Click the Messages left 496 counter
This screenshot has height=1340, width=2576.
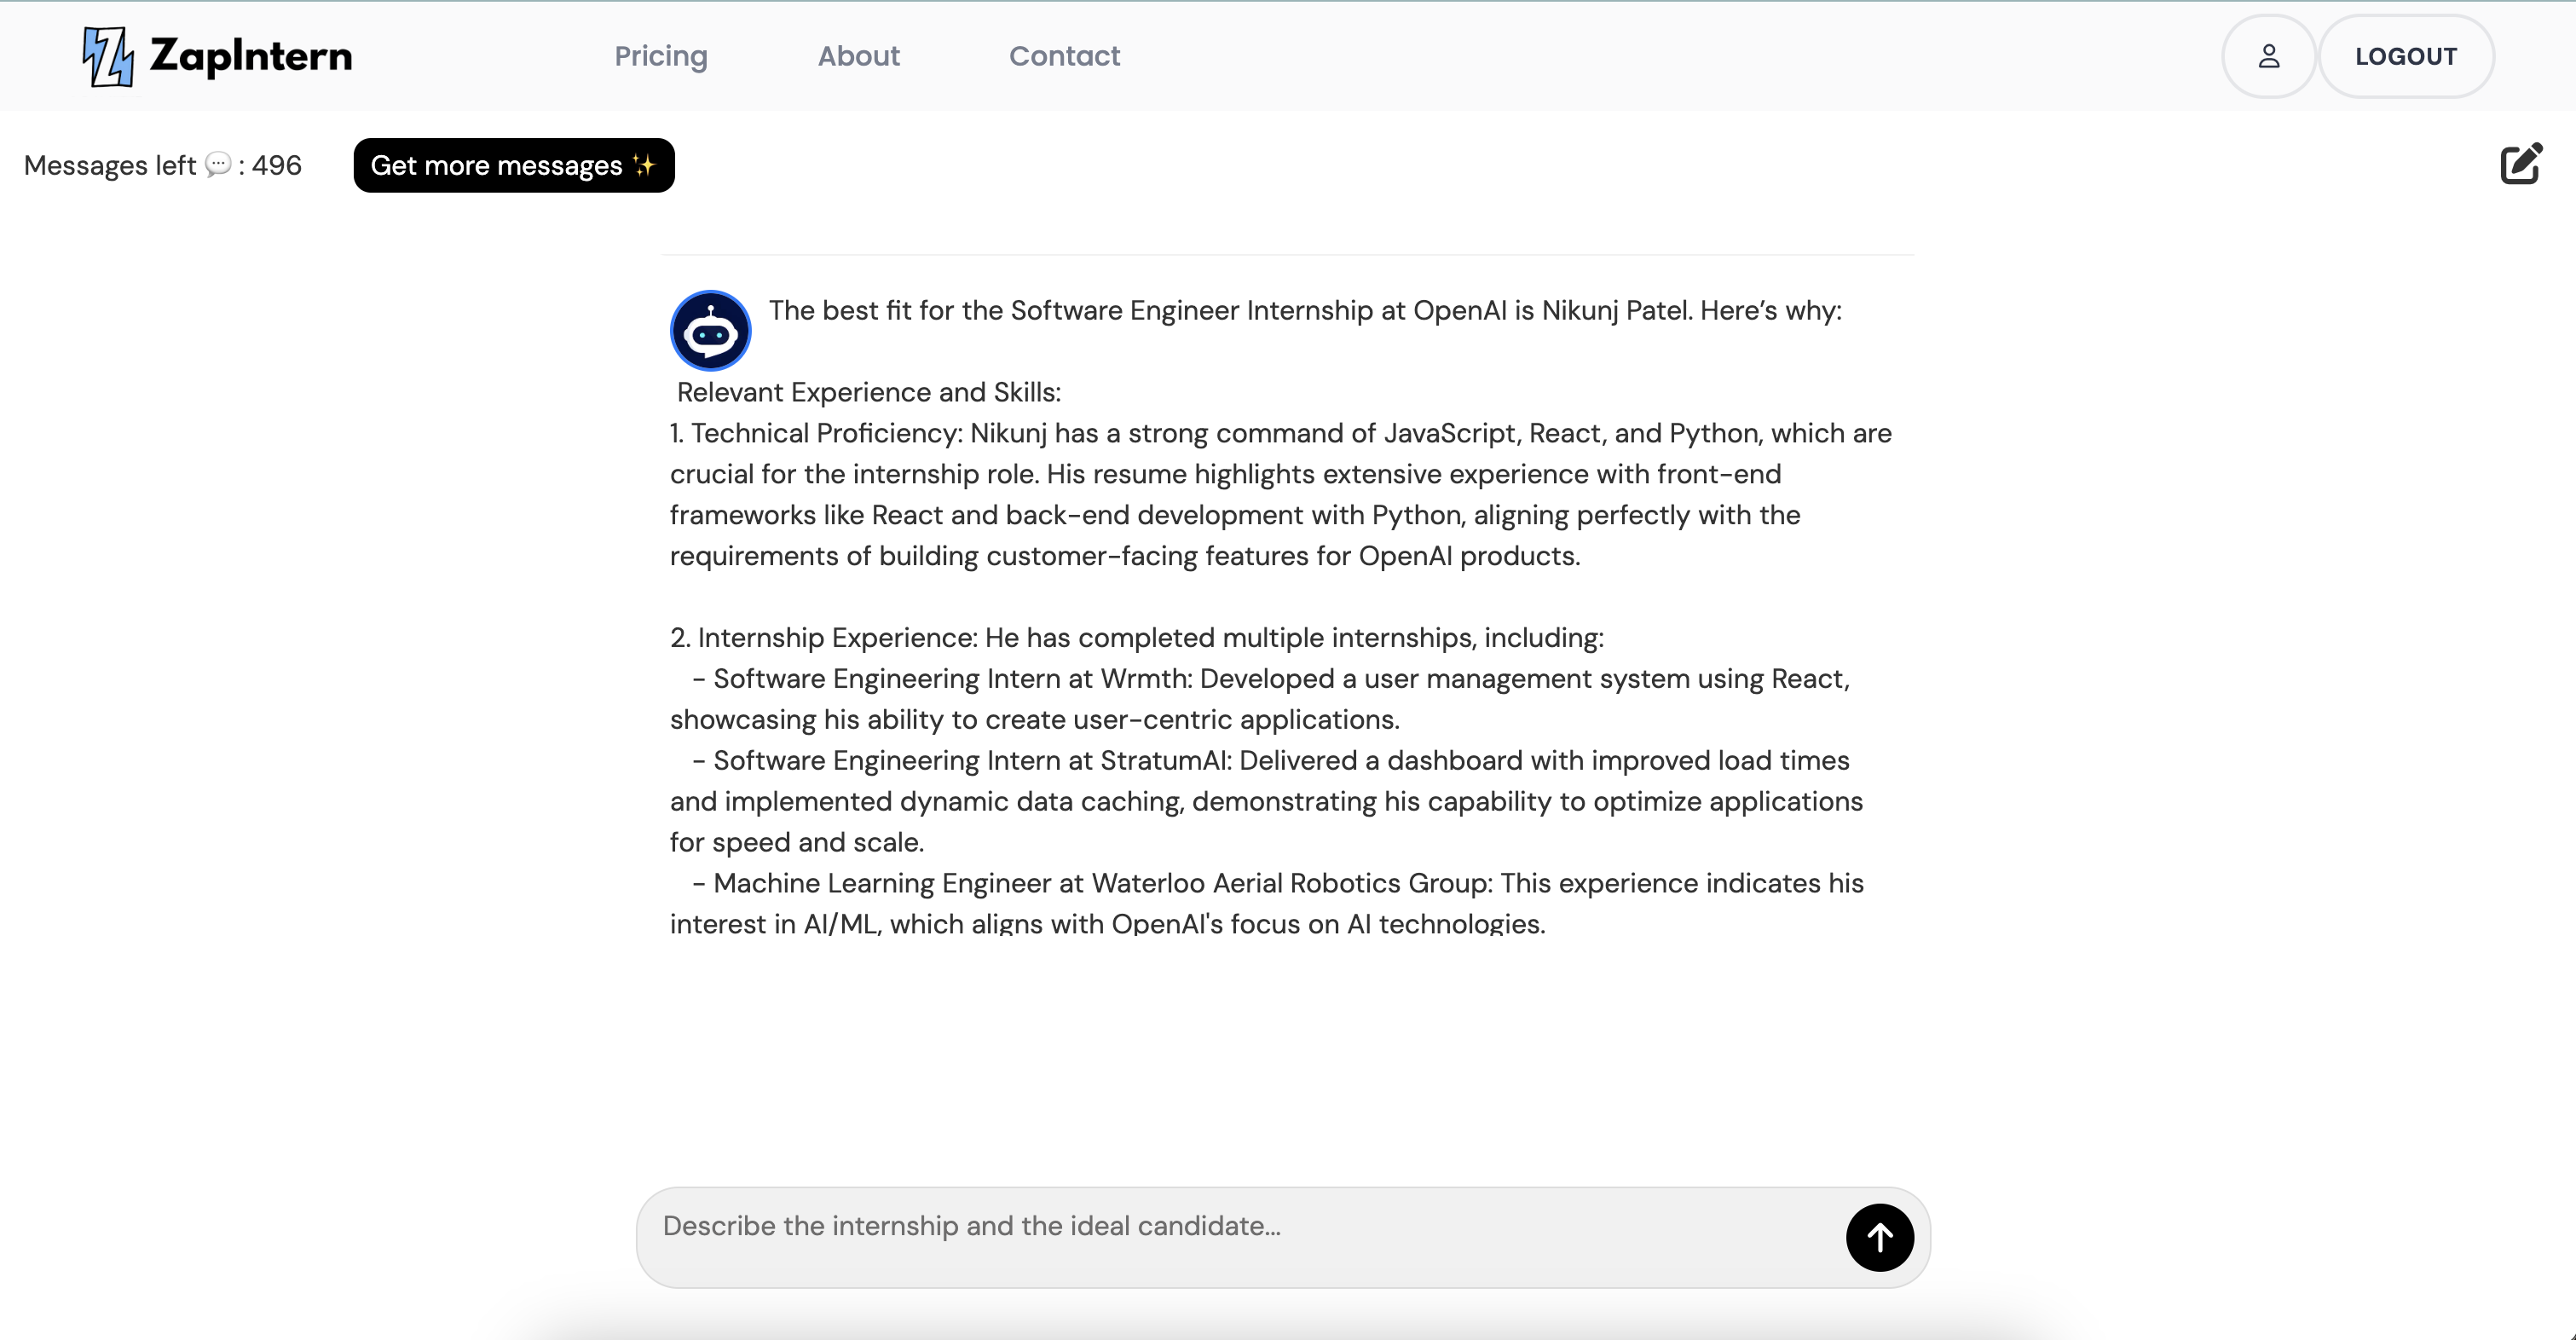[162, 165]
